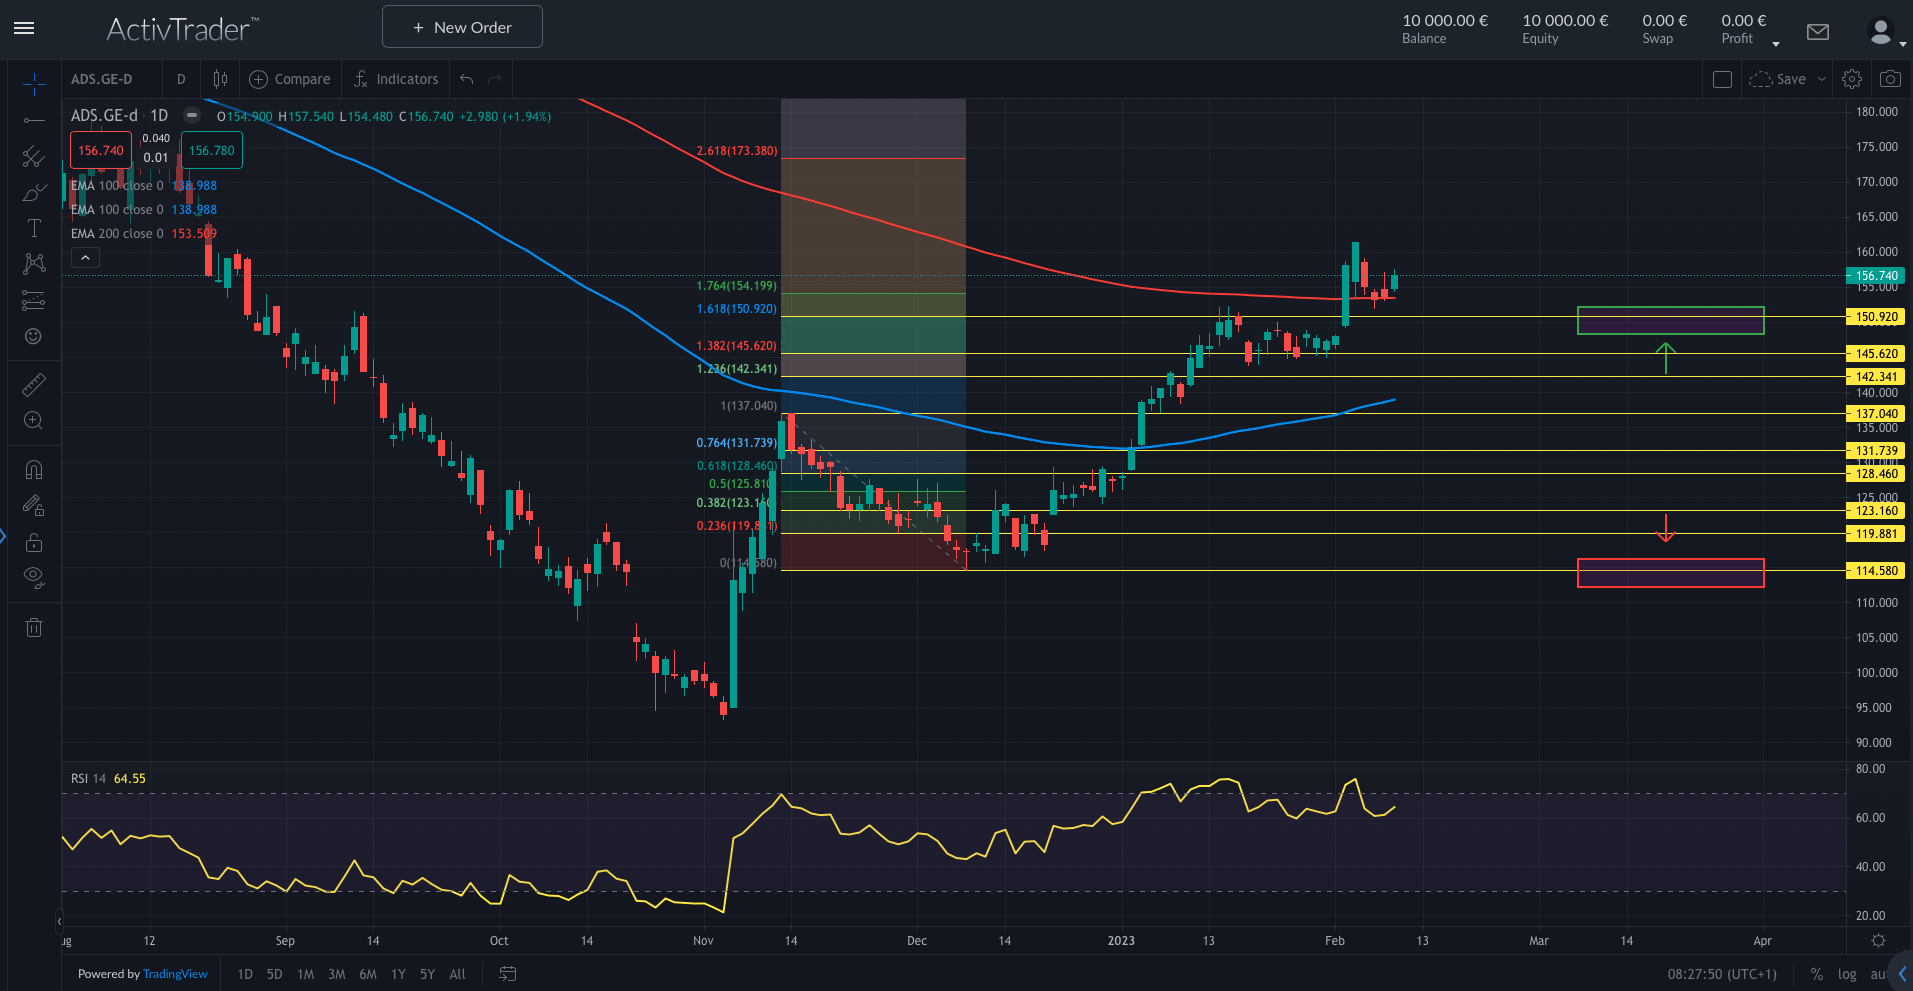This screenshot has width=1913, height=991.
Task: Open the TradingView link
Action: [x=175, y=974]
